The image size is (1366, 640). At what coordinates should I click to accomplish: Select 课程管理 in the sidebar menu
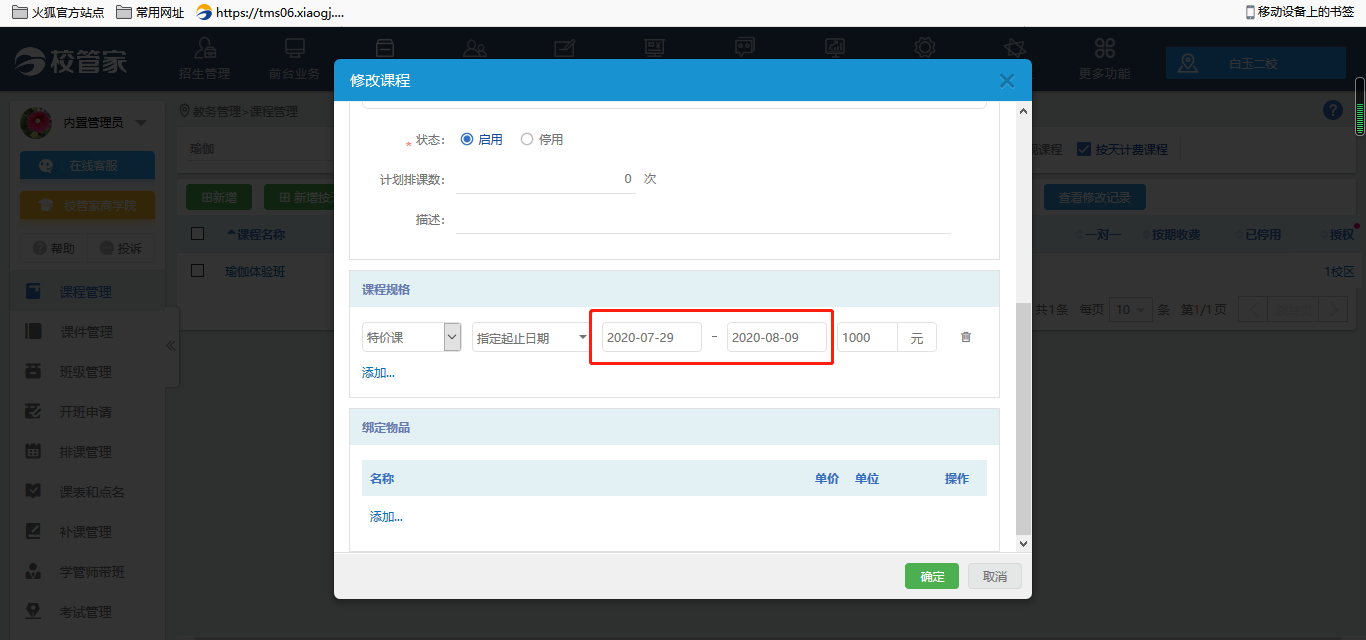click(x=85, y=292)
